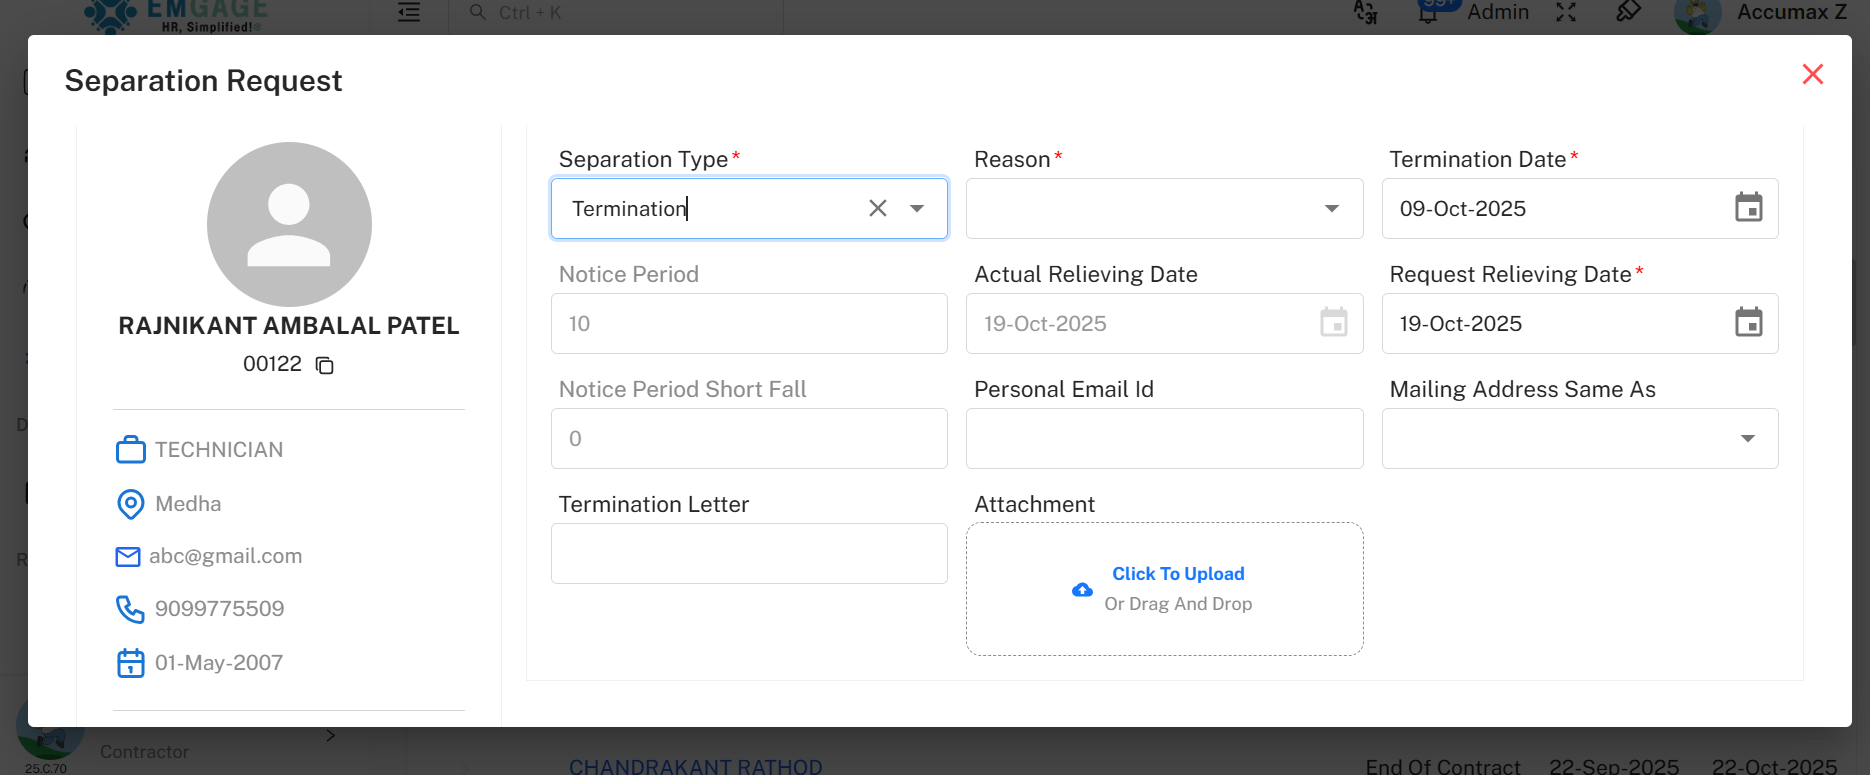Open CHANDRAKANT RATHOD link in background list
Viewport: 1870px width, 775px height.
click(696, 766)
